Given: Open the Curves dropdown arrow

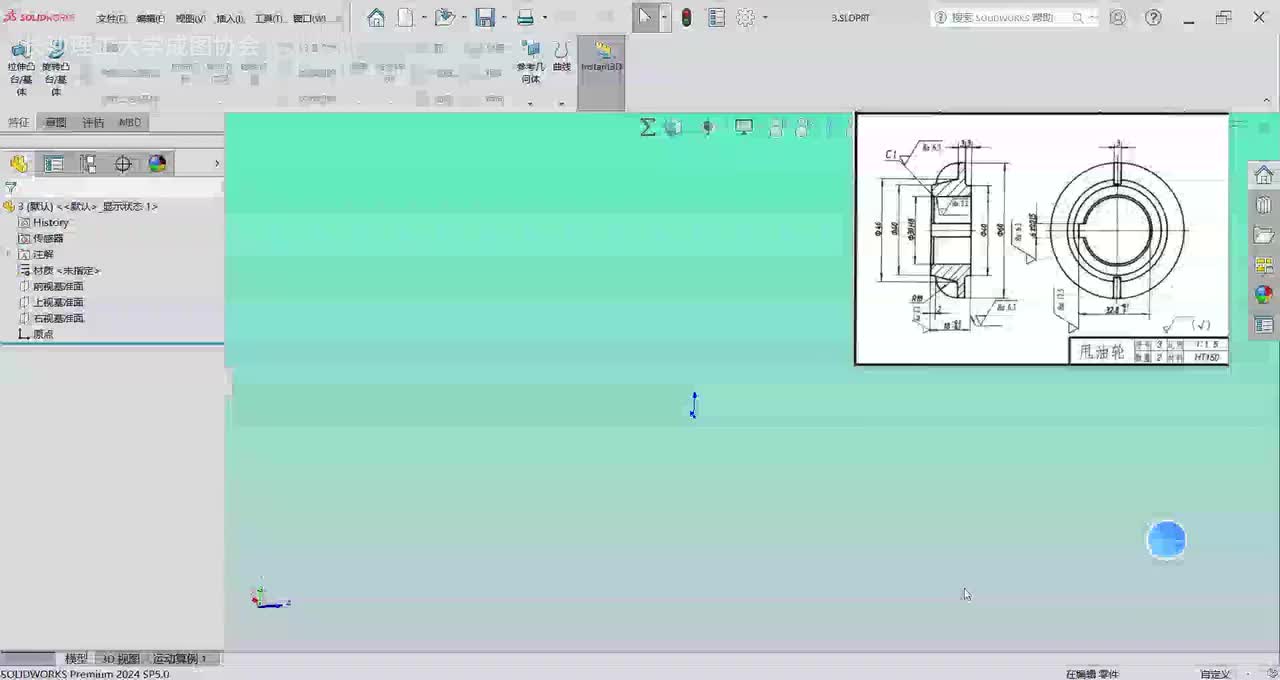Looking at the screenshot, I should point(562,103).
